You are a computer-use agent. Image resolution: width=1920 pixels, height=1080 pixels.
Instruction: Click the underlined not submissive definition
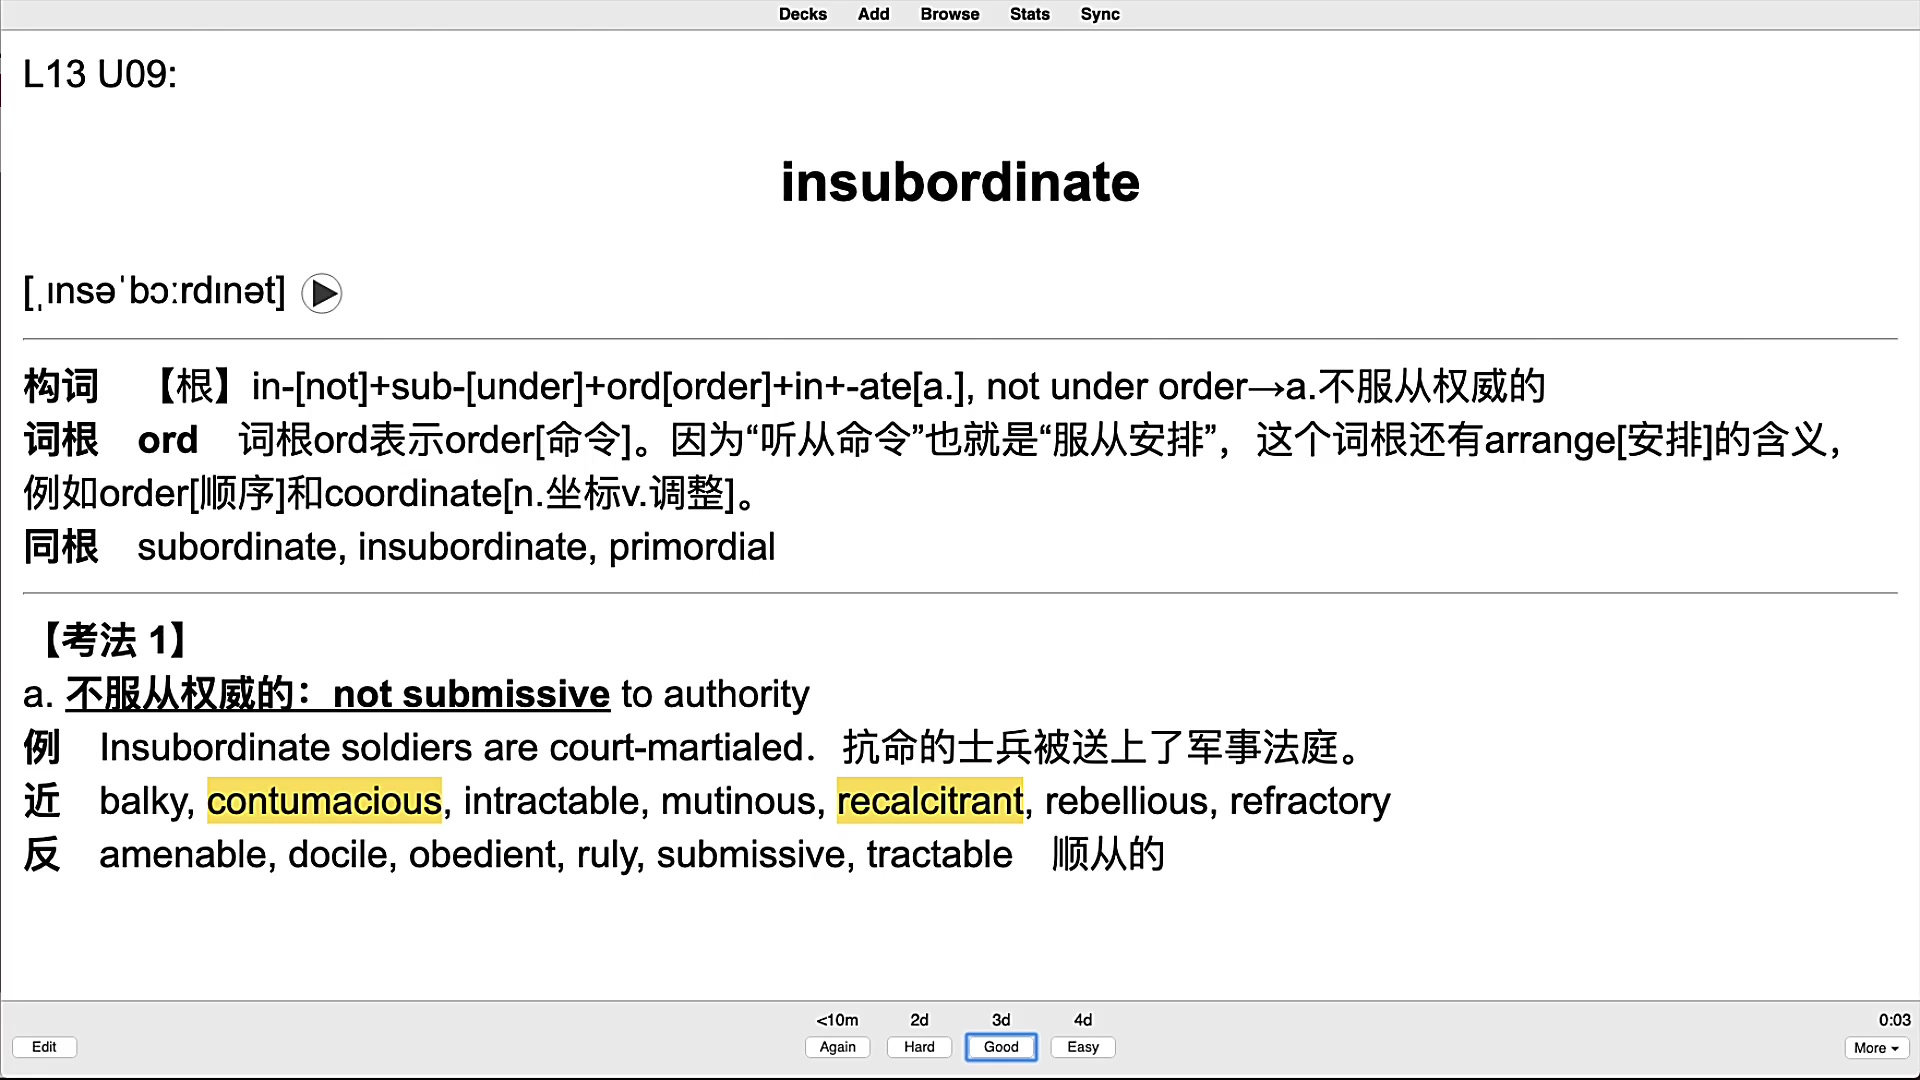[x=470, y=694]
